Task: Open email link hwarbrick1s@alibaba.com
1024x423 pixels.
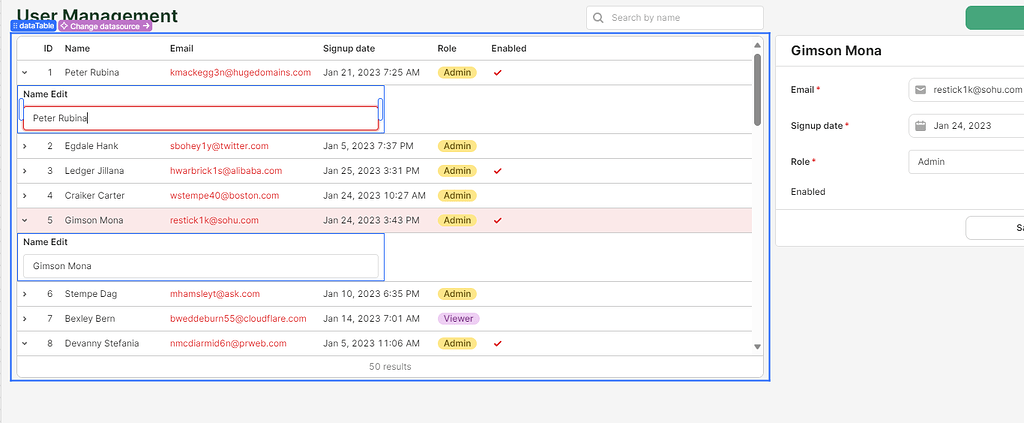Action: [226, 171]
